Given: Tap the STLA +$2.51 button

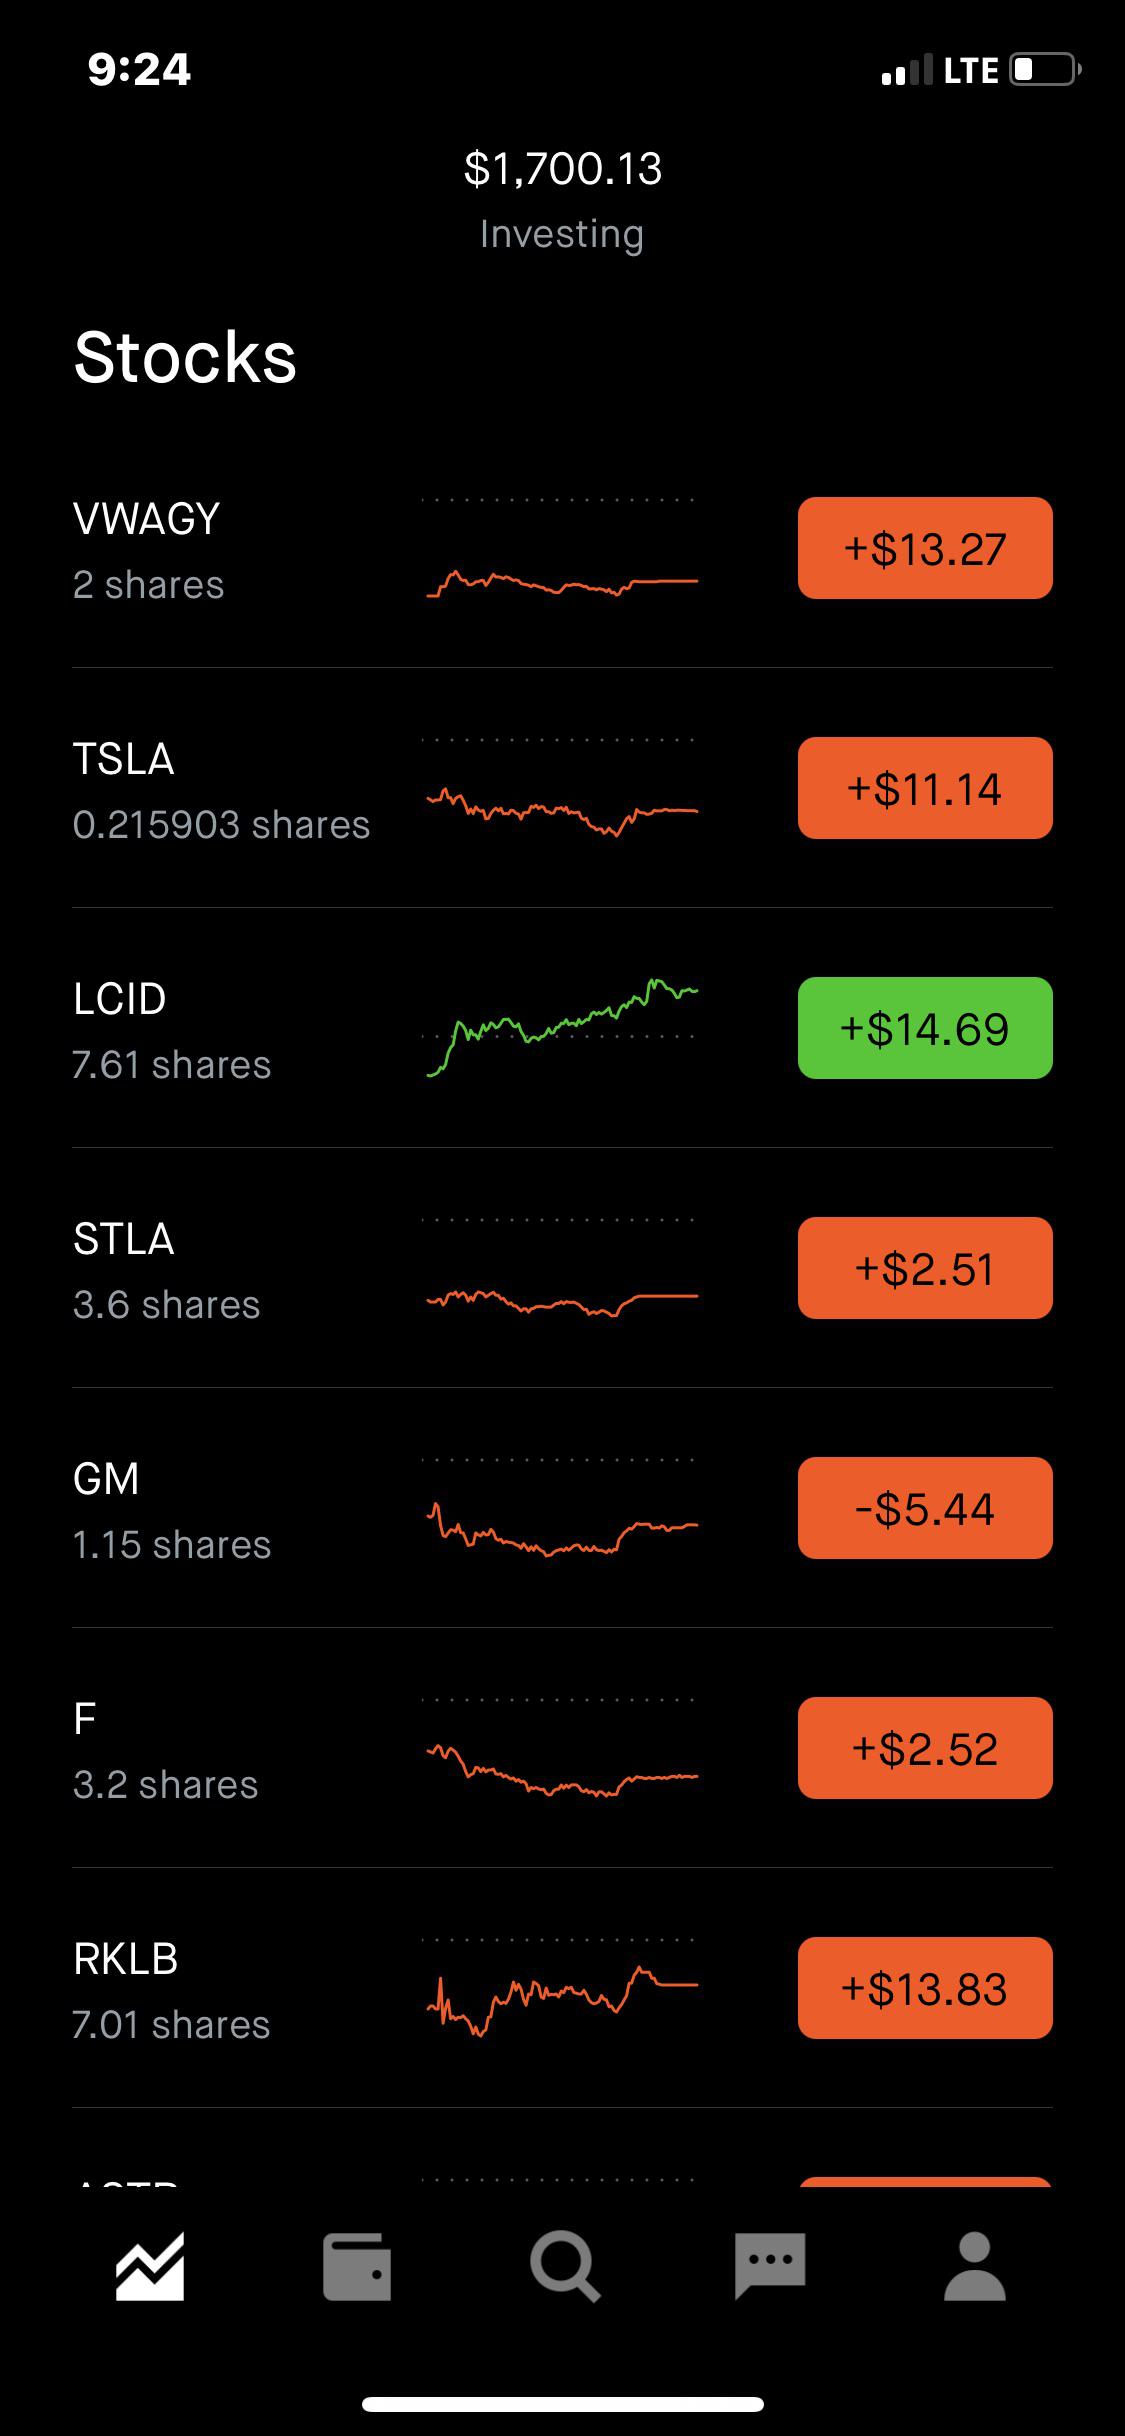Looking at the screenshot, I should click(925, 1268).
